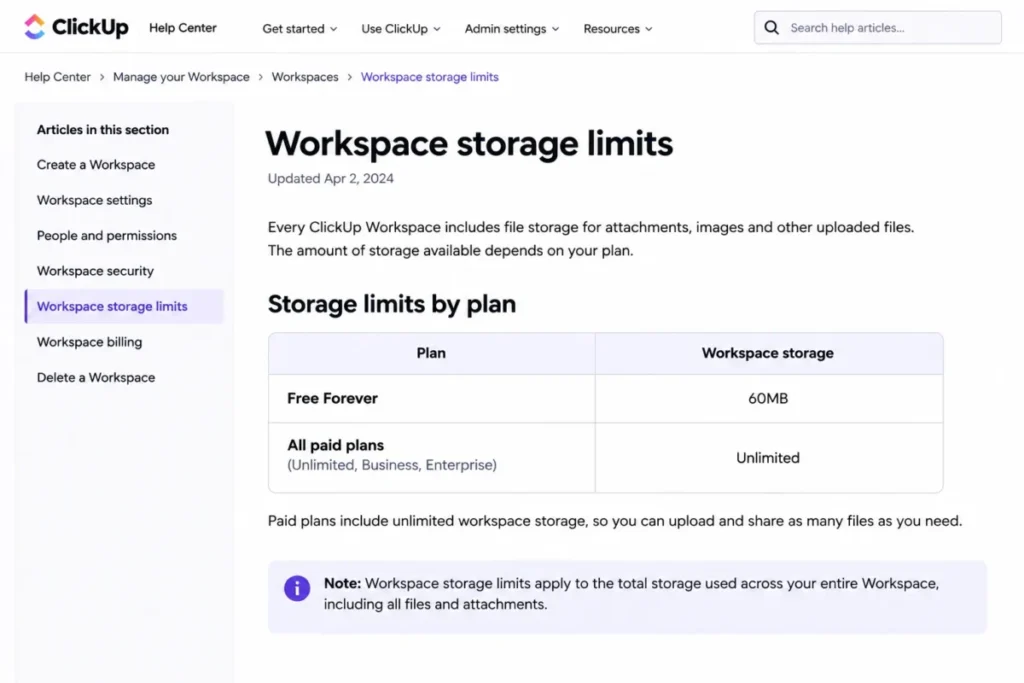Select Workspace storage limits in the sidebar
This screenshot has height=683, width=1024.
click(124, 306)
